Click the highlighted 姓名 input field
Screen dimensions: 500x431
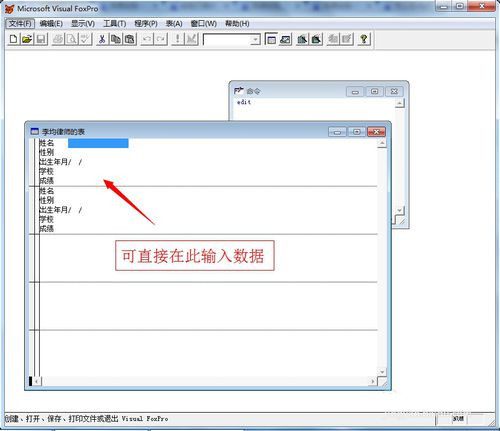pyautogui.click(x=98, y=143)
